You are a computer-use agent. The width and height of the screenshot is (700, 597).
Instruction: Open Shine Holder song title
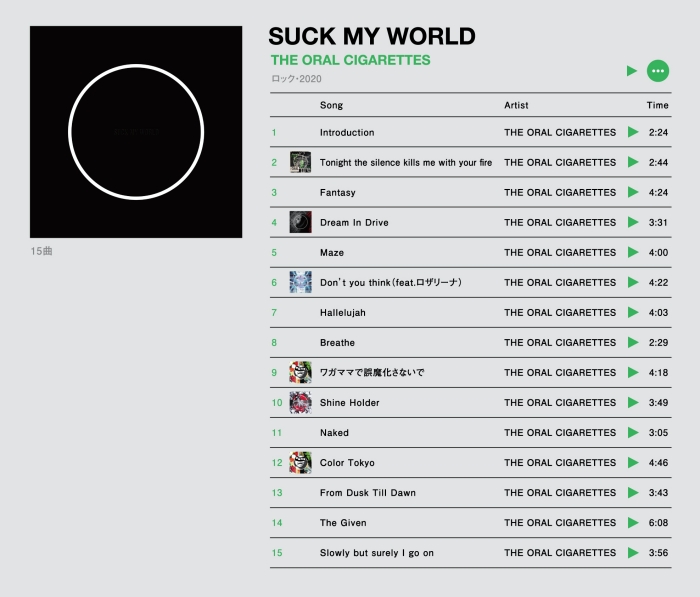tap(349, 403)
